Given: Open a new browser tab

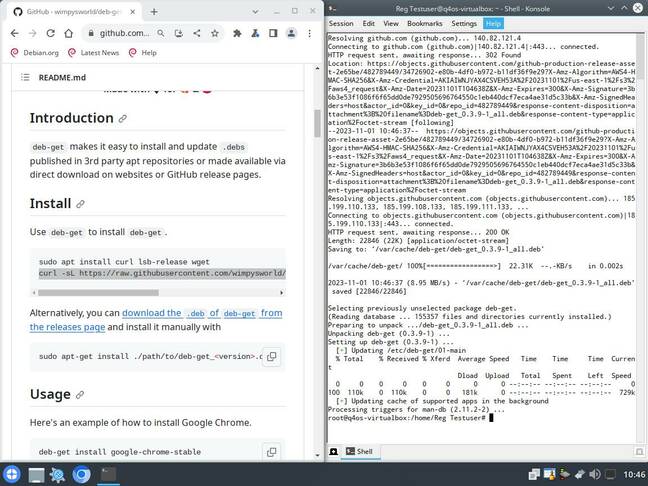Looking at the screenshot, I should click(154, 12).
